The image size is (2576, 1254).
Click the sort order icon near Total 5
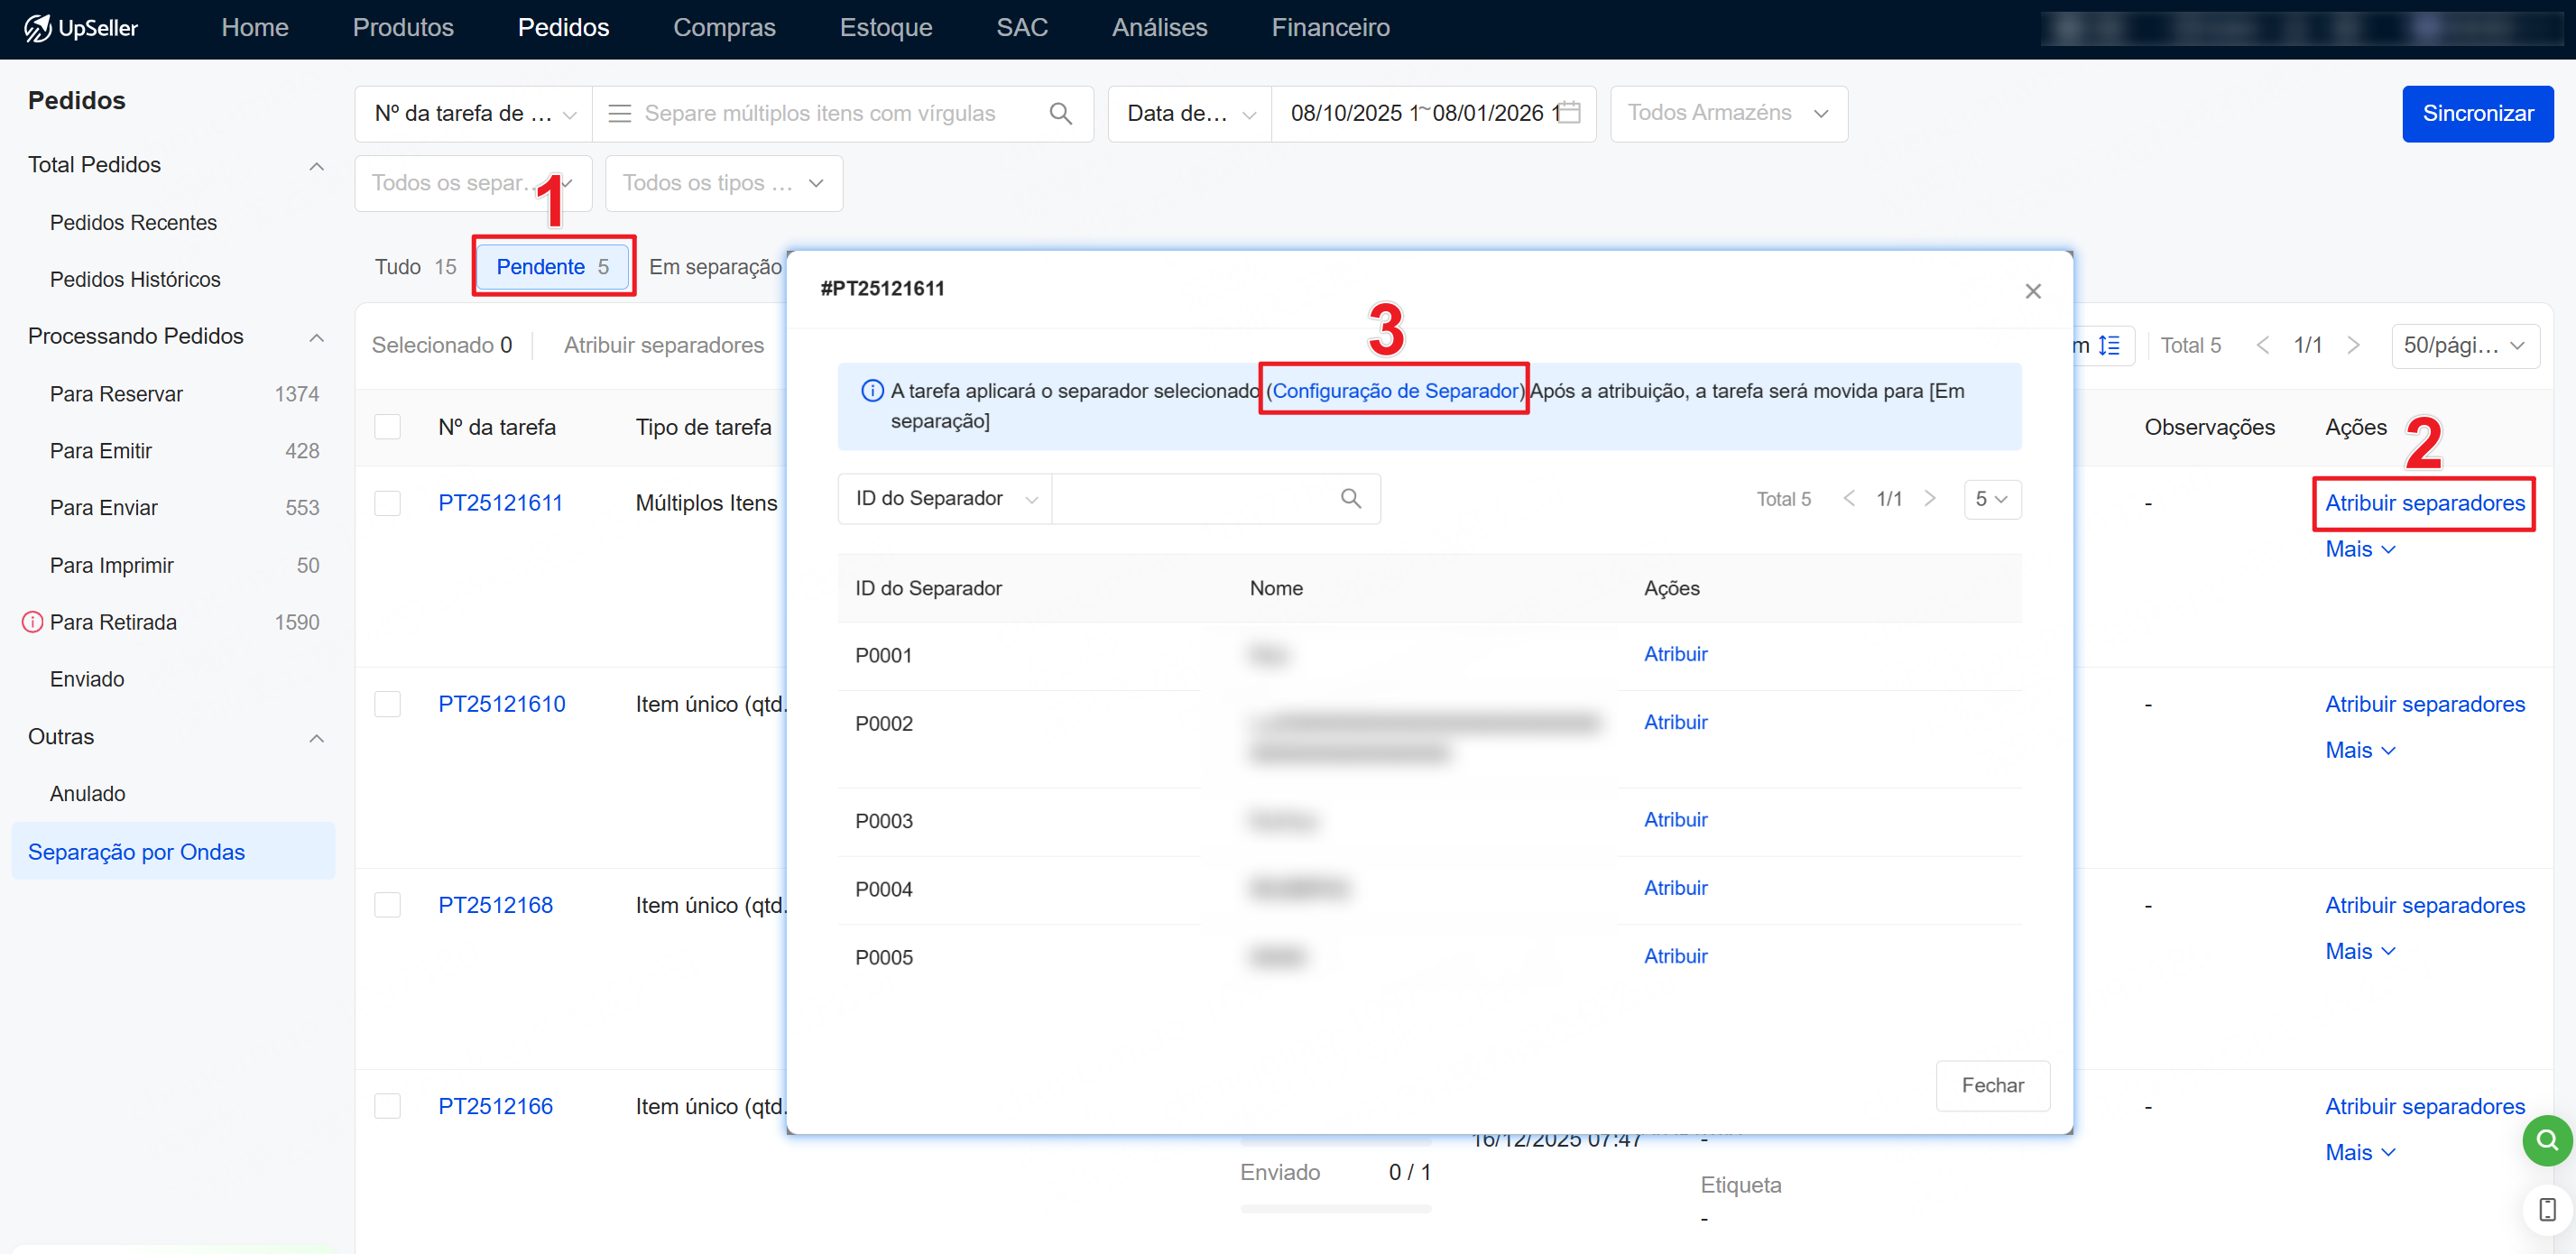point(2109,346)
